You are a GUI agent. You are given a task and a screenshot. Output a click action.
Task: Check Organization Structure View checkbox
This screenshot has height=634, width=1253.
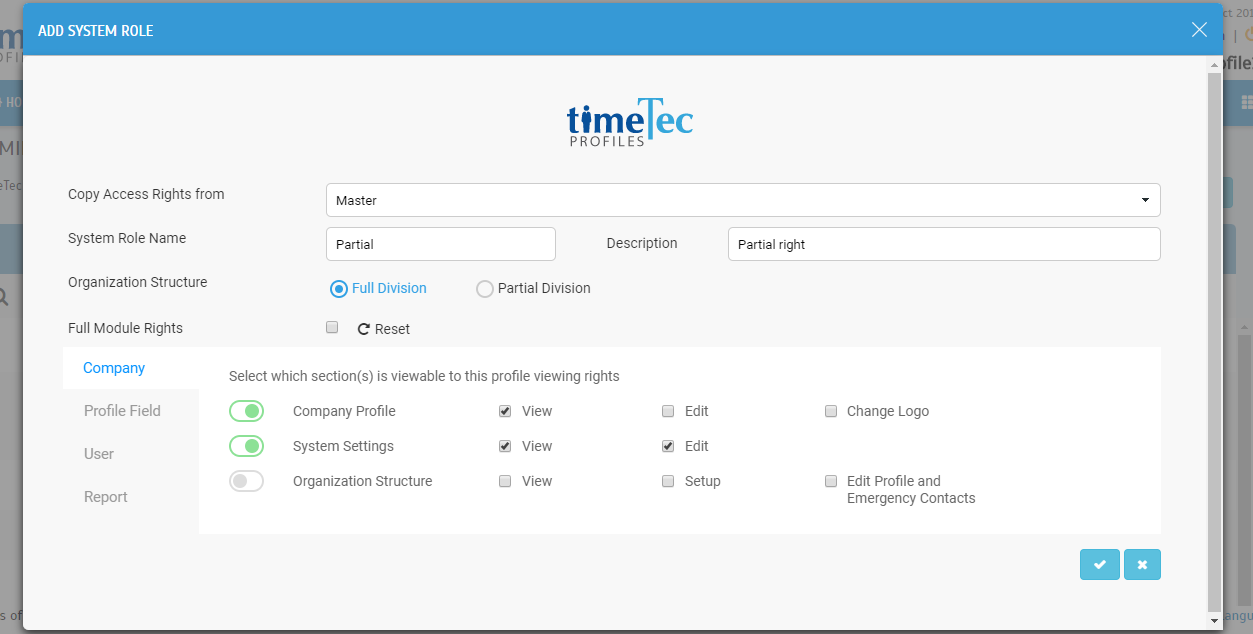pos(505,481)
